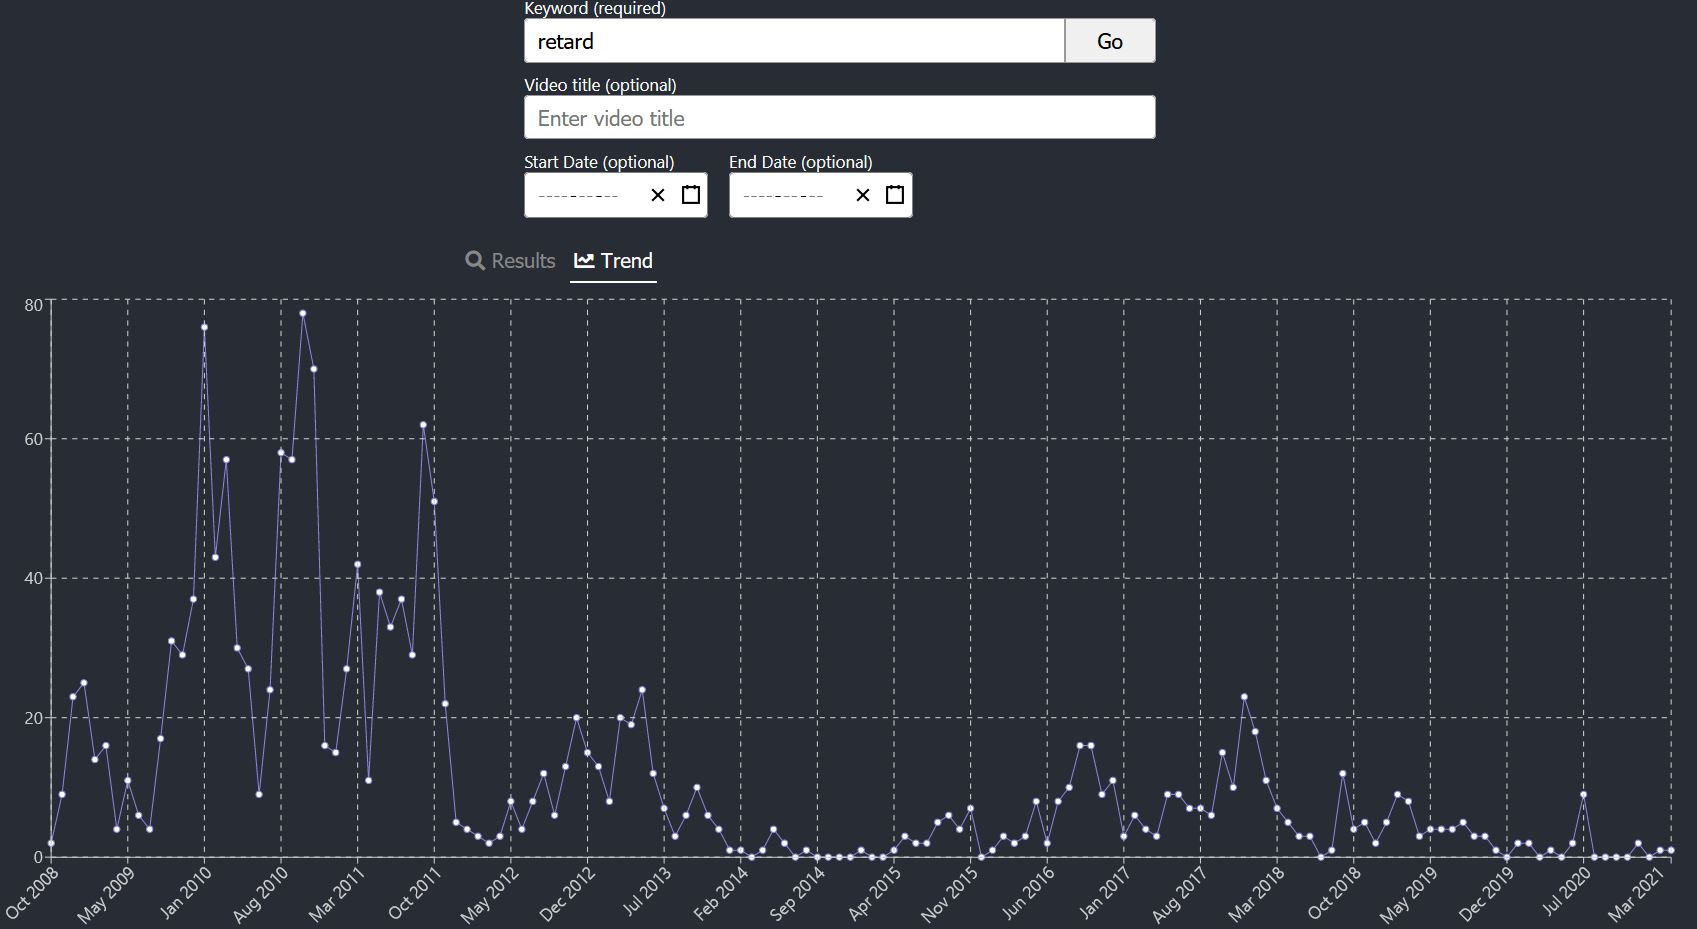This screenshot has height=929, width=1697.
Task: Click the Jan 2010 peak data point
Action: pos(204,327)
